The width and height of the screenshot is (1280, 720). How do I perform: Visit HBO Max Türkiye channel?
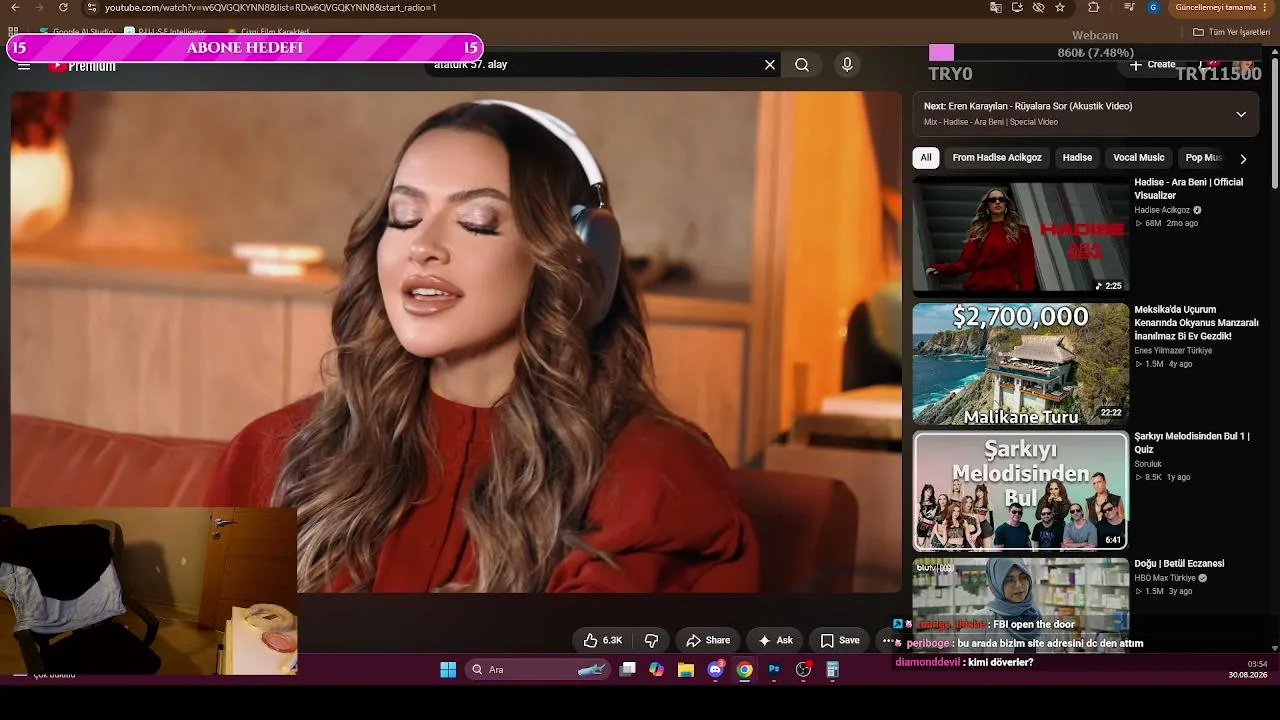tap(1165, 578)
